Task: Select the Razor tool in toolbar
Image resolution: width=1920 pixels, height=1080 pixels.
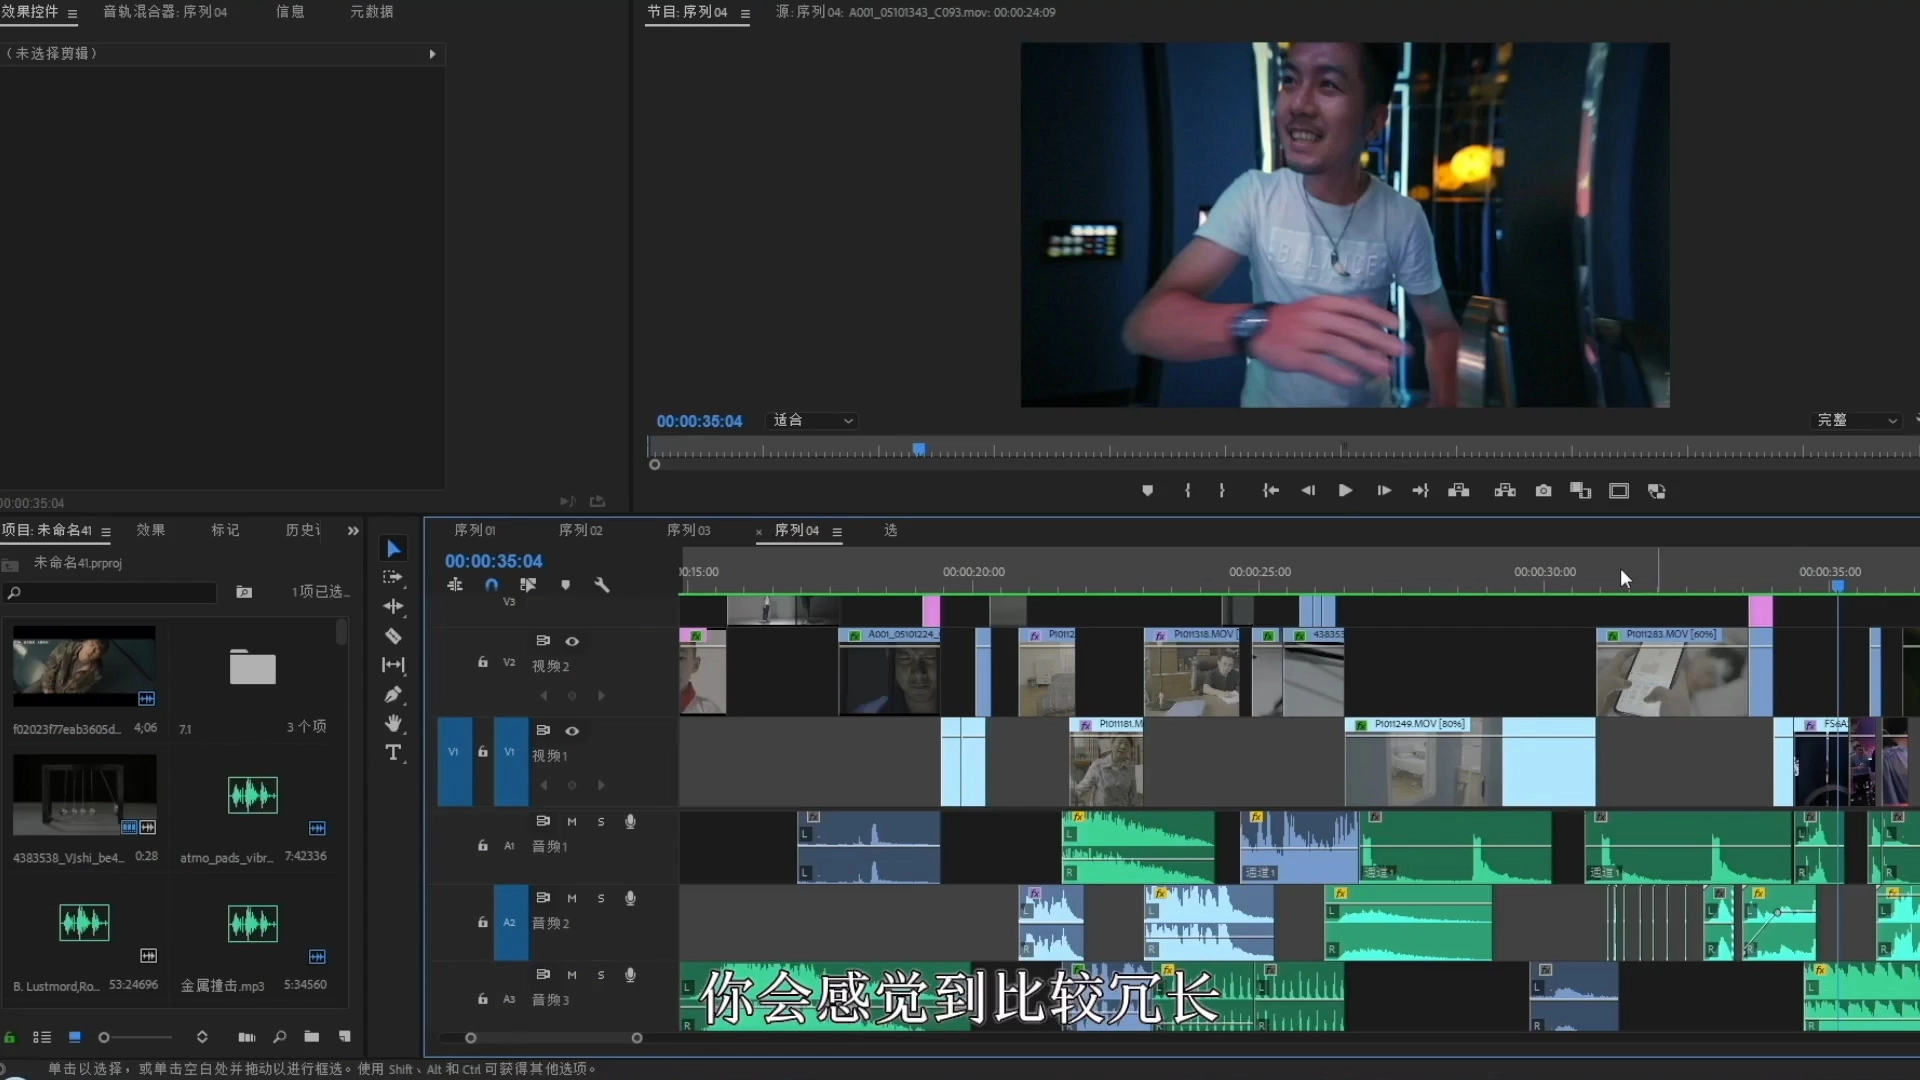Action: click(393, 636)
